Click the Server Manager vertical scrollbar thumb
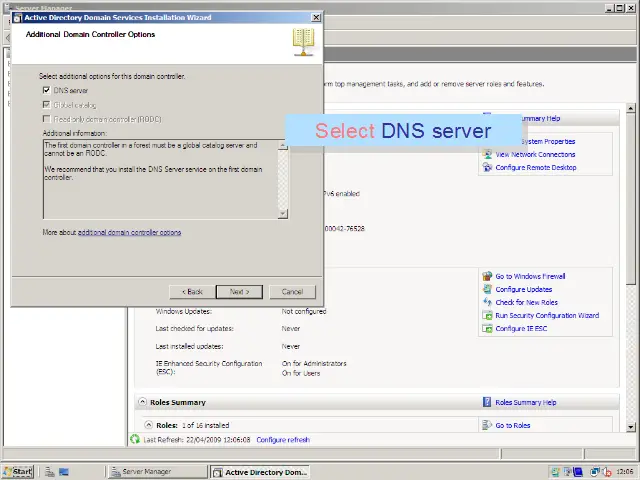The image size is (640, 480). [x=631, y=199]
